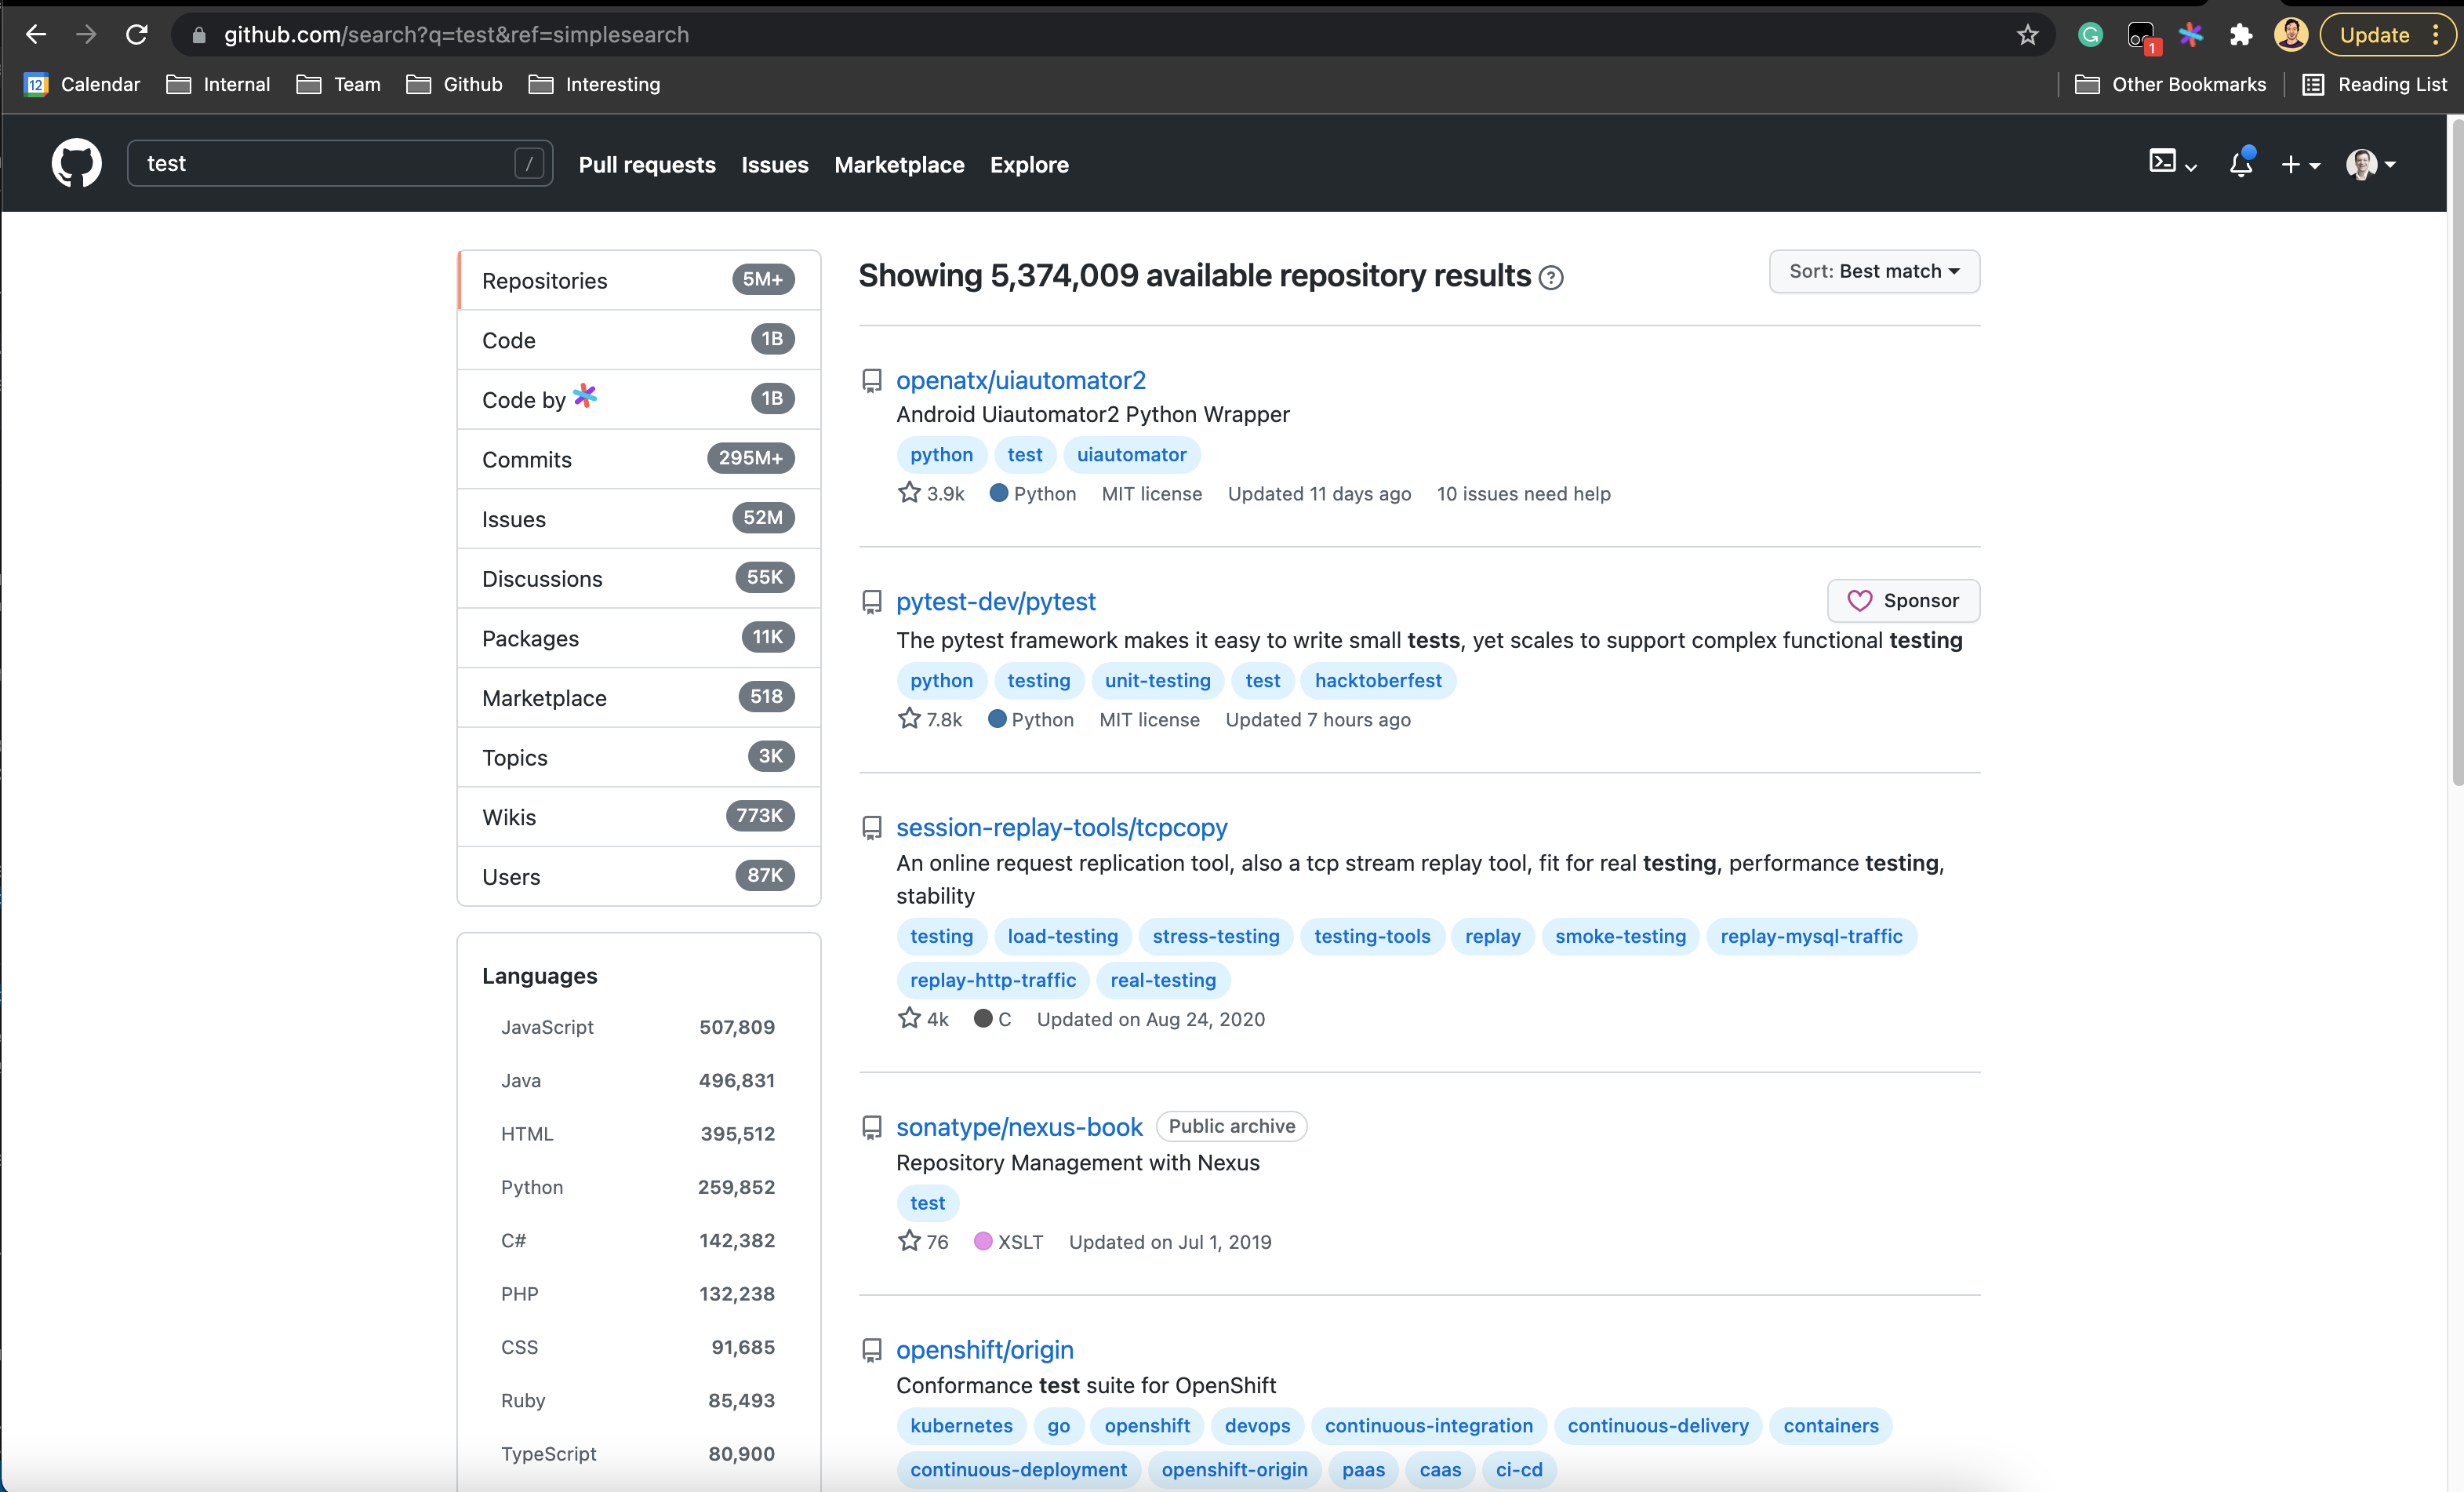Open the terminal icon menu in header
Image resolution: width=2464 pixels, height=1492 pixels.
click(2172, 163)
